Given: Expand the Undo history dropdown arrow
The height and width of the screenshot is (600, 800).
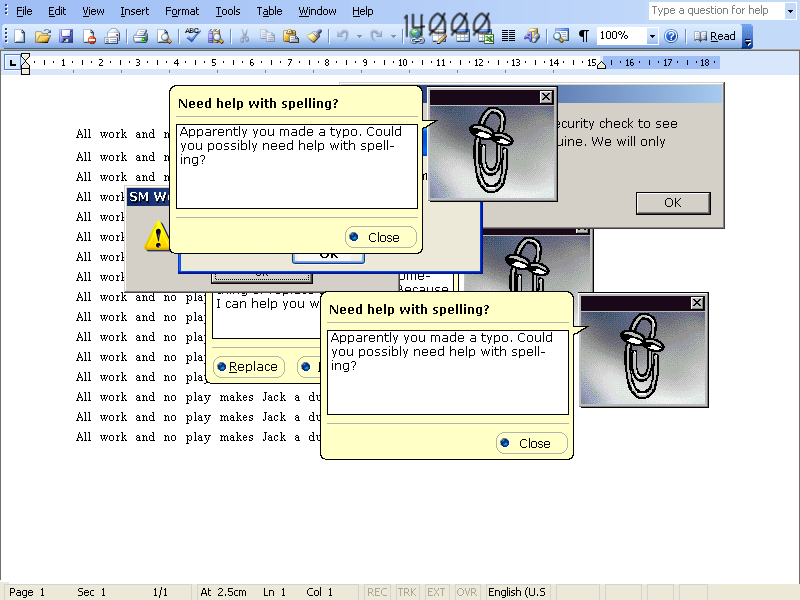Looking at the screenshot, I should pos(359,36).
